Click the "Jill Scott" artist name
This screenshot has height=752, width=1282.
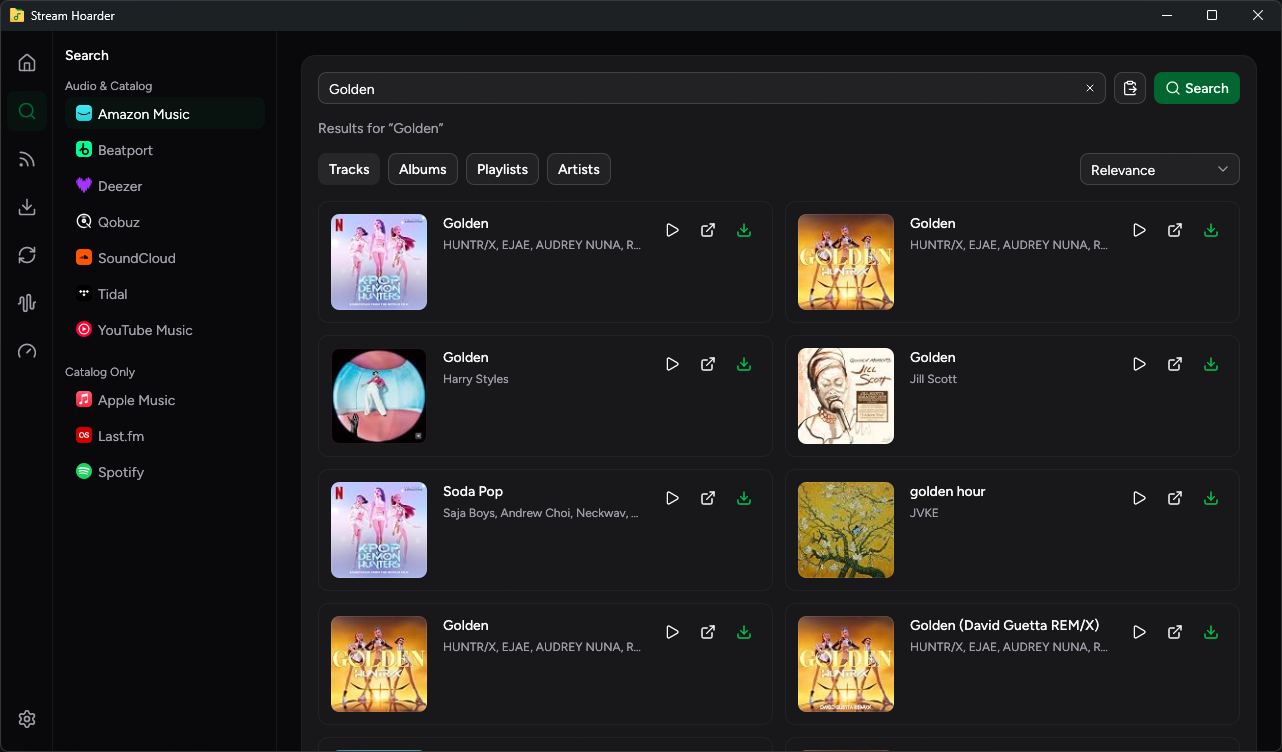click(x=934, y=379)
